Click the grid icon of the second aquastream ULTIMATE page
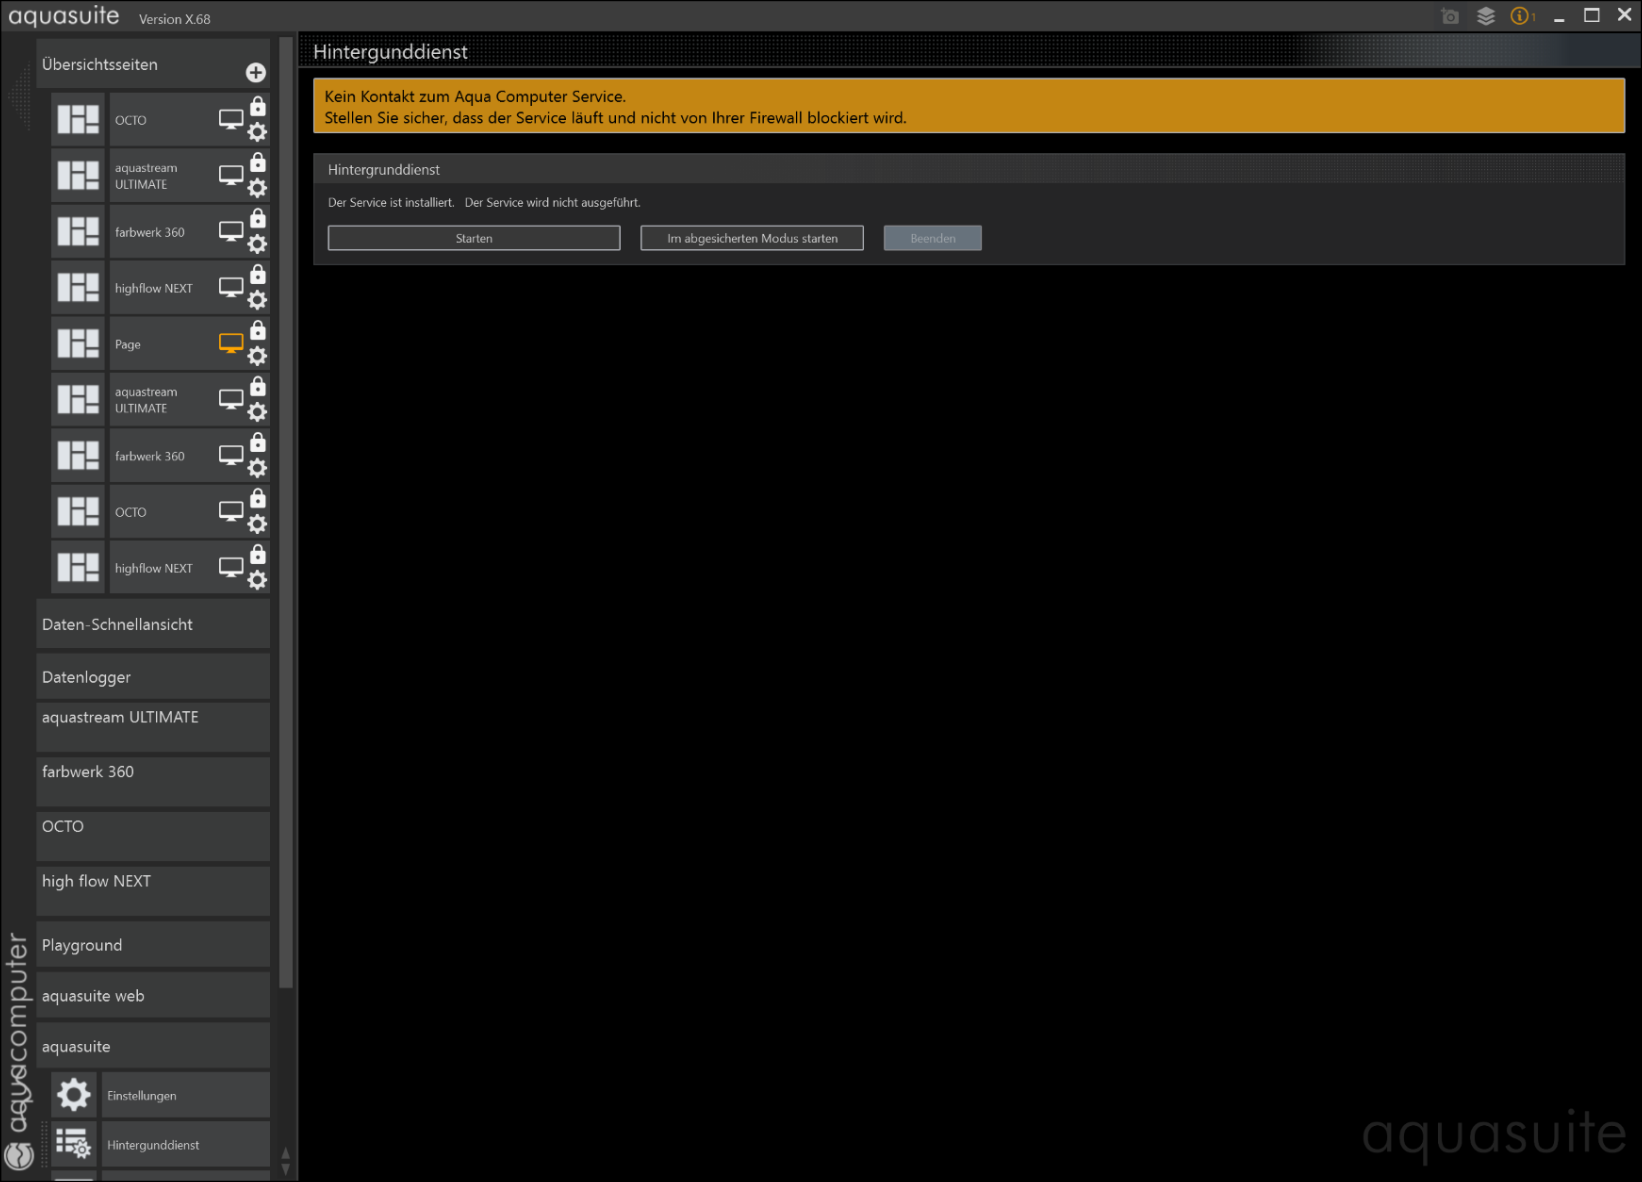This screenshot has height=1182, width=1642. tap(78, 400)
